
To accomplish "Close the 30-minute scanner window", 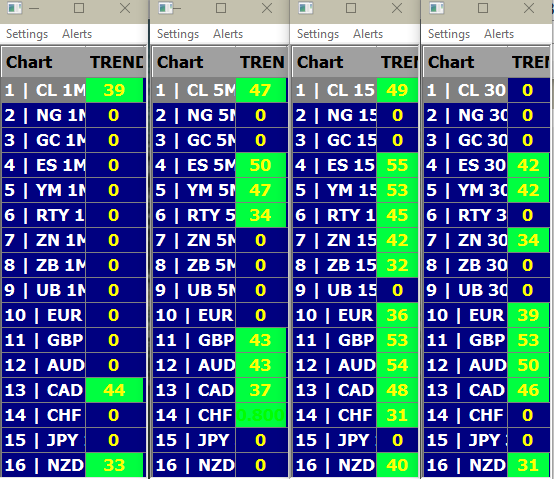I will [x=529, y=8].
